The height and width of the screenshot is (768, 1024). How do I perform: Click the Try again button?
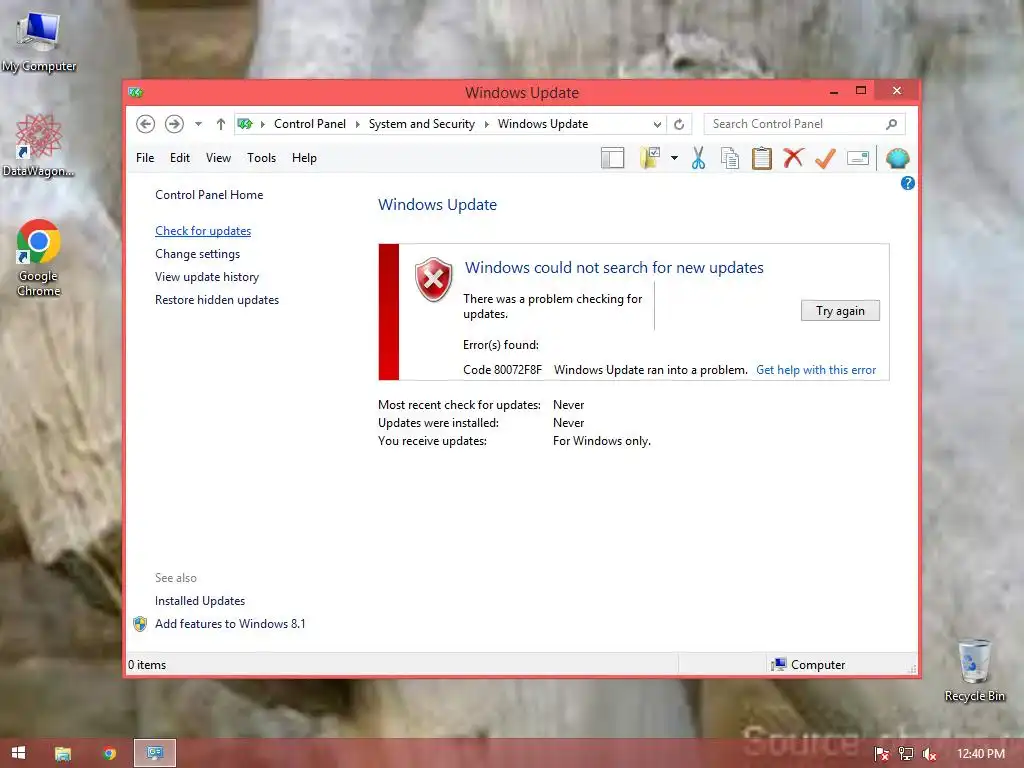pos(840,311)
